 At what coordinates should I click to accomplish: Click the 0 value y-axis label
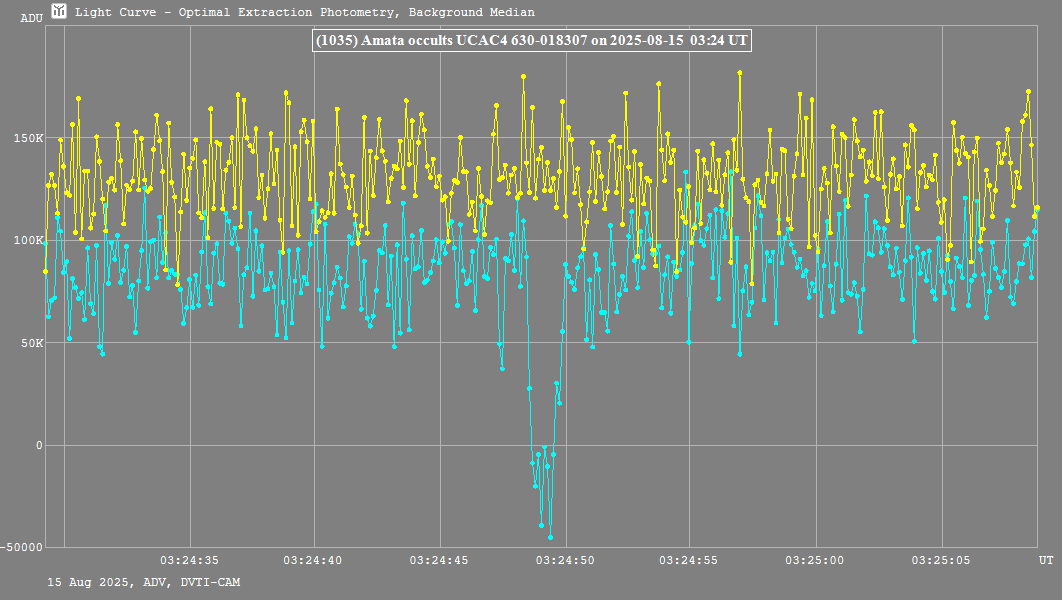(x=39, y=446)
